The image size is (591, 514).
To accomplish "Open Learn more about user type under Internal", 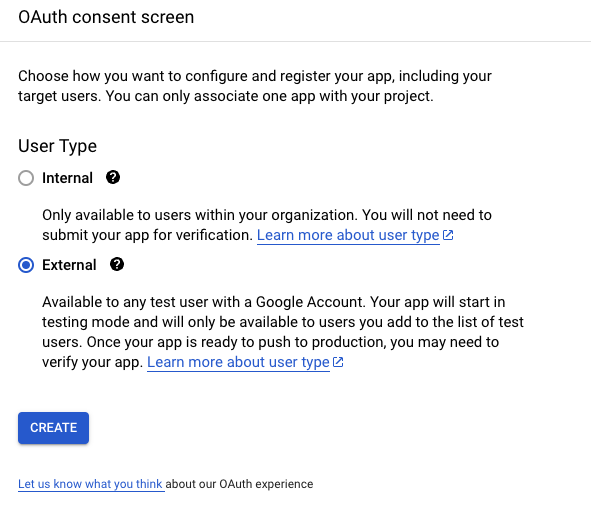I will [348, 235].
